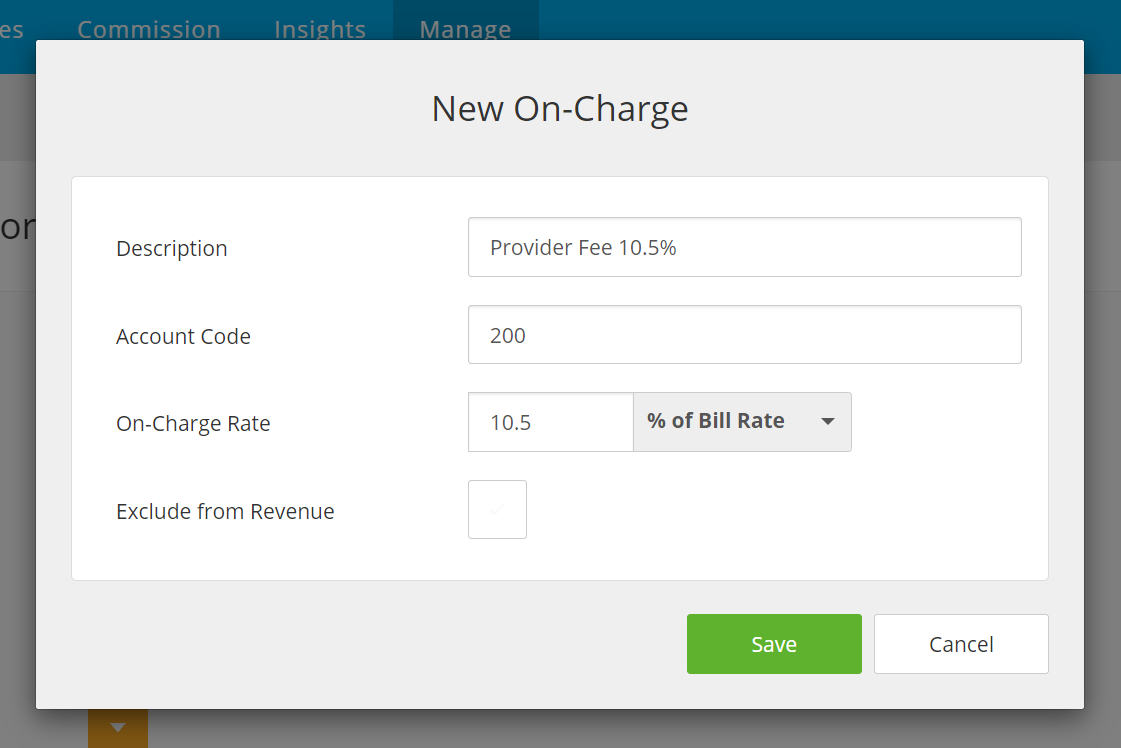The height and width of the screenshot is (748, 1121).
Task: Cancel the New On-Charge dialog
Action: click(961, 644)
